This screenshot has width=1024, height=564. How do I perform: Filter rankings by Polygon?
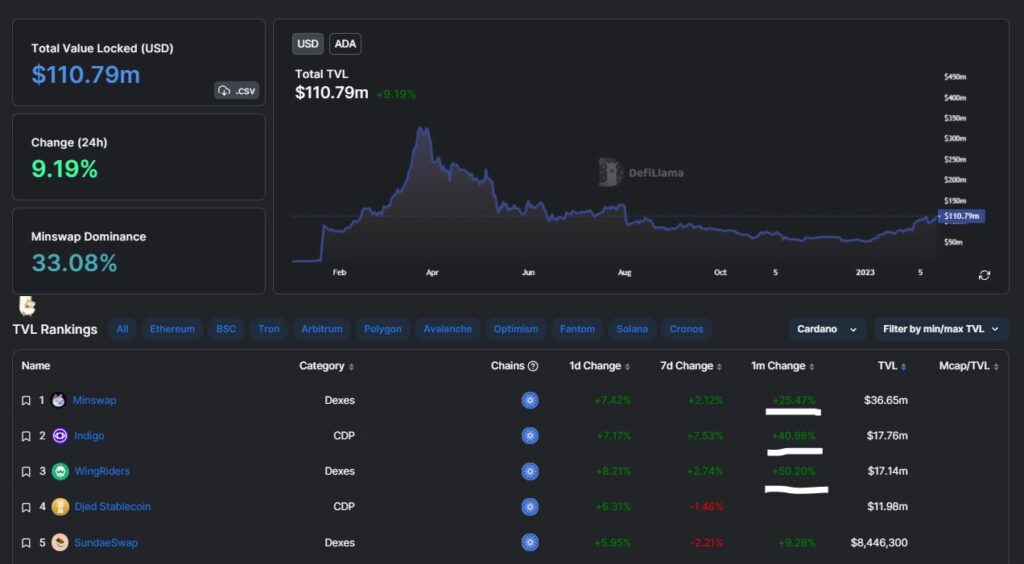(383, 329)
